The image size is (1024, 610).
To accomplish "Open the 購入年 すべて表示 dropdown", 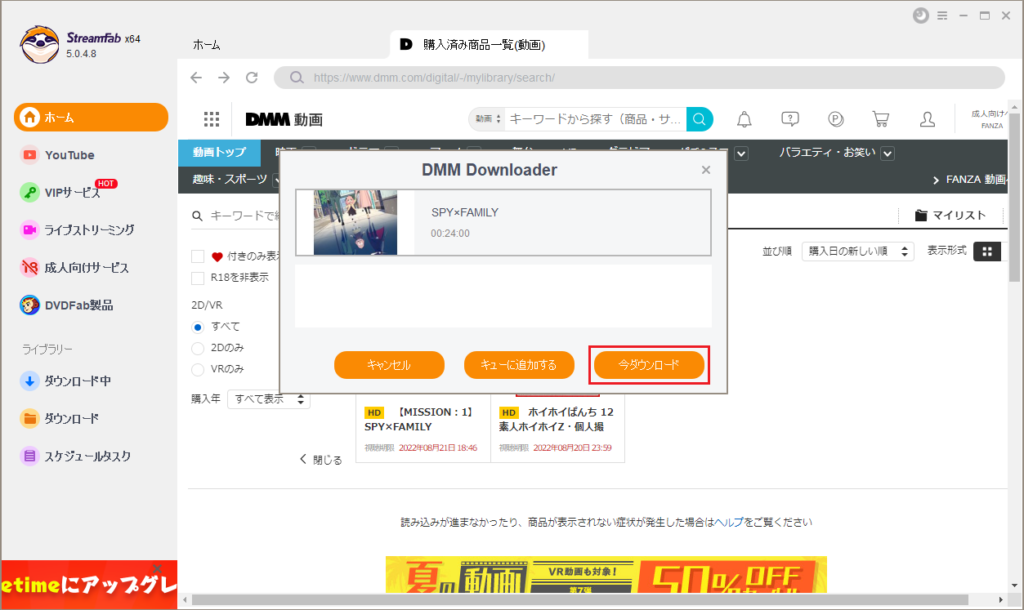I will [268, 399].
